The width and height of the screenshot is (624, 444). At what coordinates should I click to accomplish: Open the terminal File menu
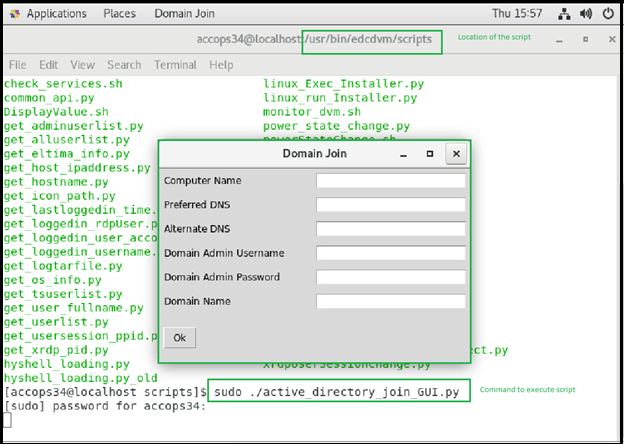[x=17, y=64]
